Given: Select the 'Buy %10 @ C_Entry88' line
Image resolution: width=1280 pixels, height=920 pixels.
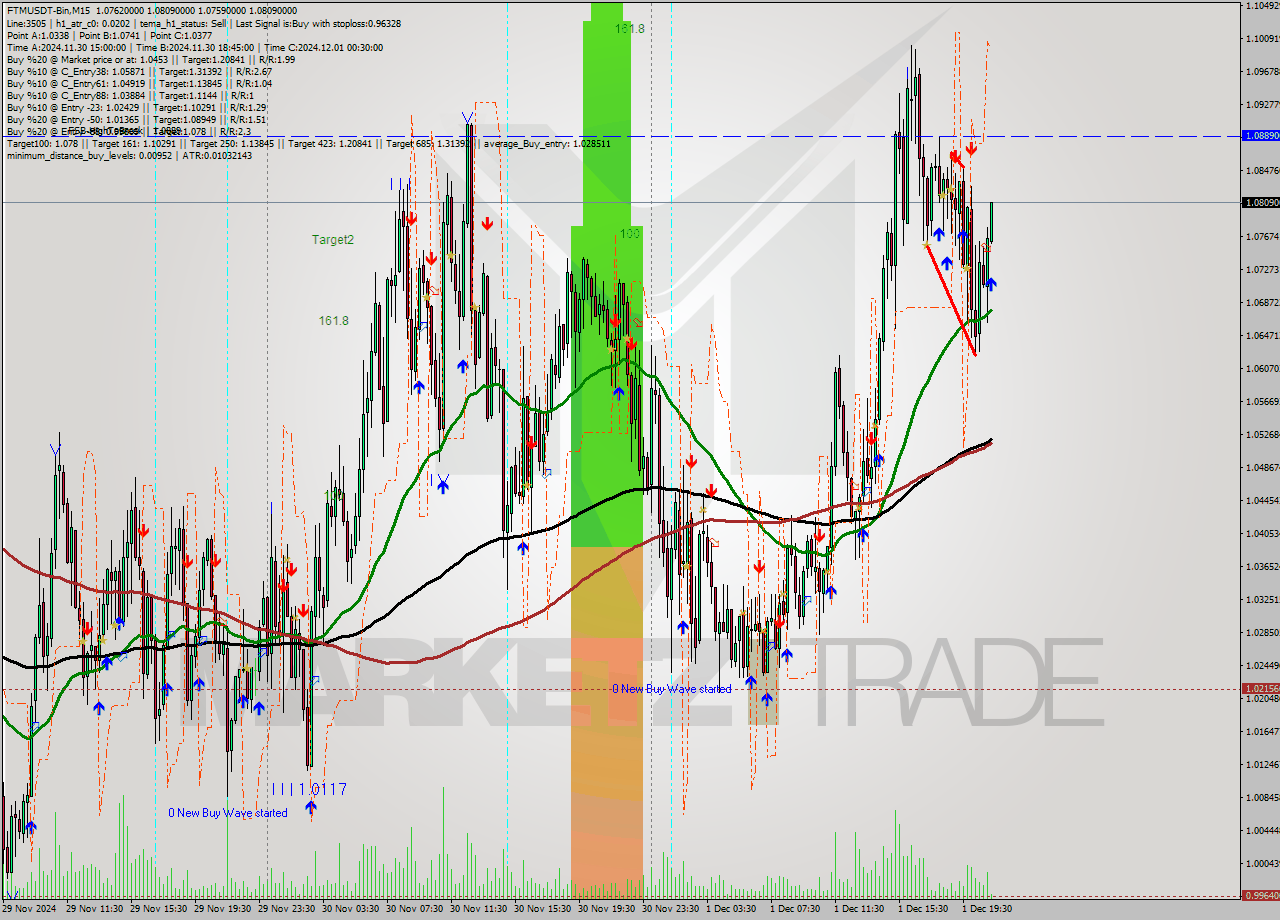Looking at the screenshot, I should tap(131, 95).
